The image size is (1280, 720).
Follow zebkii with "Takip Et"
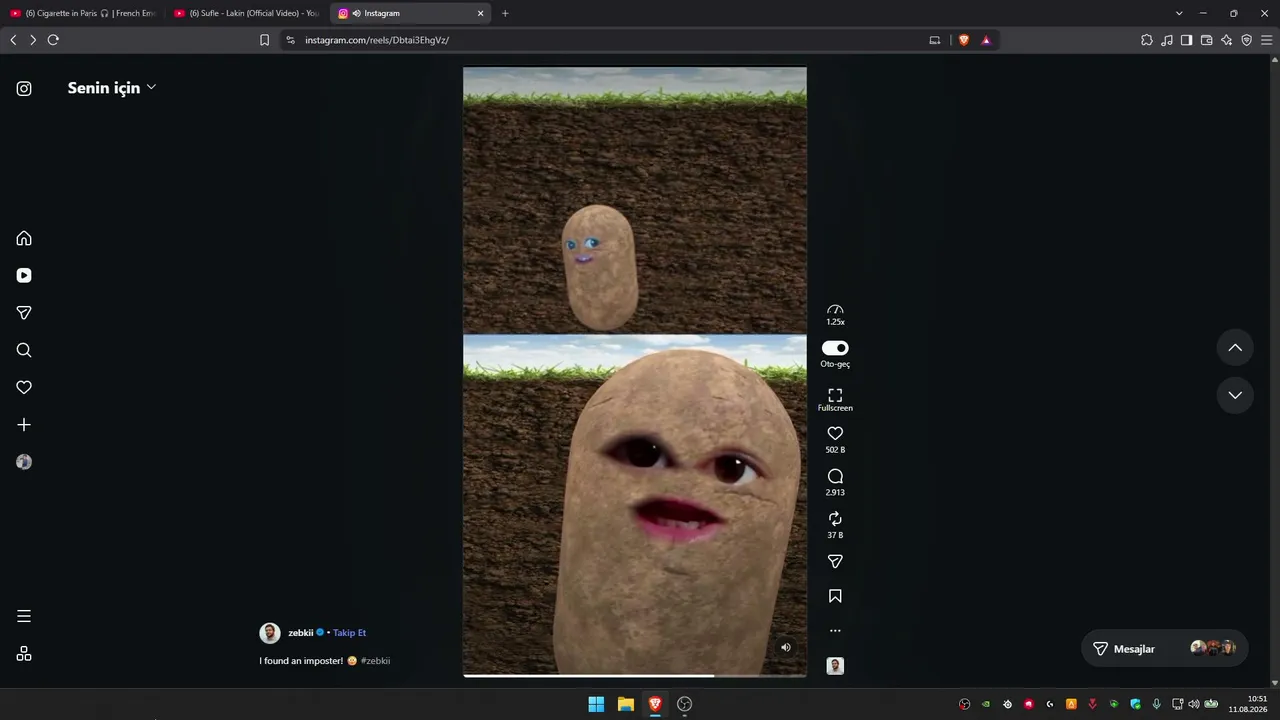pos(350,633)
